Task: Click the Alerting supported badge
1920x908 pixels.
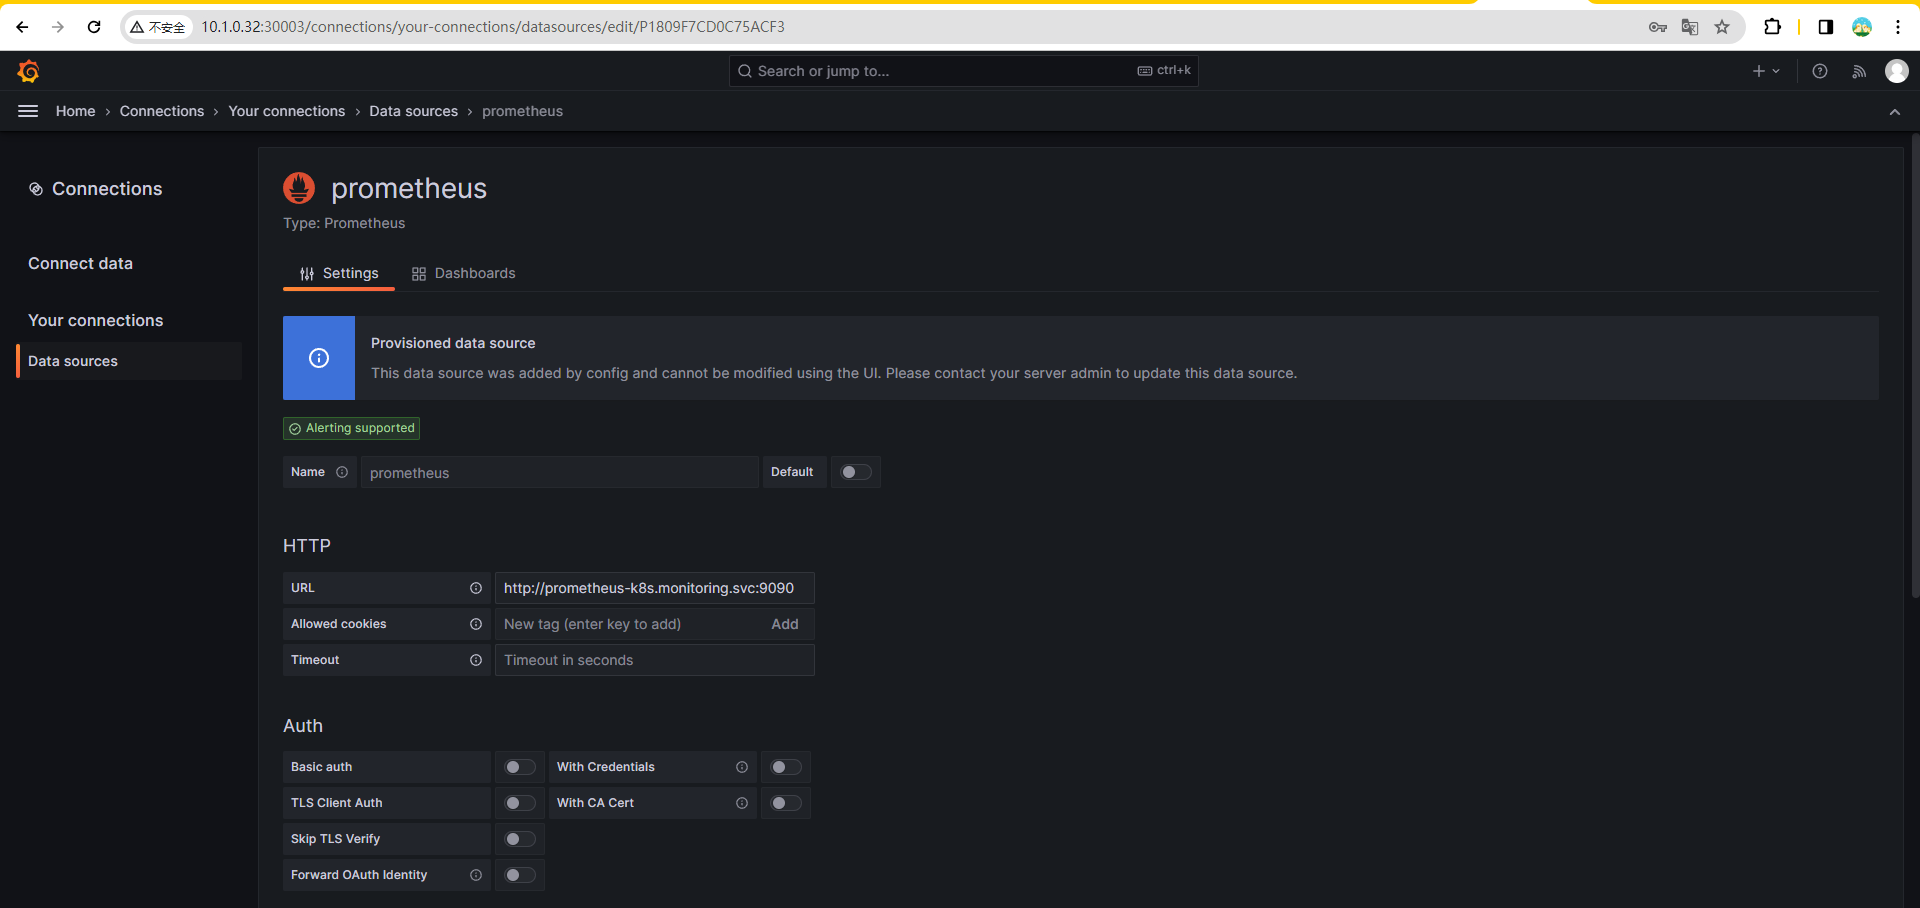Action: pyautogui.click(x=352, y=428)
